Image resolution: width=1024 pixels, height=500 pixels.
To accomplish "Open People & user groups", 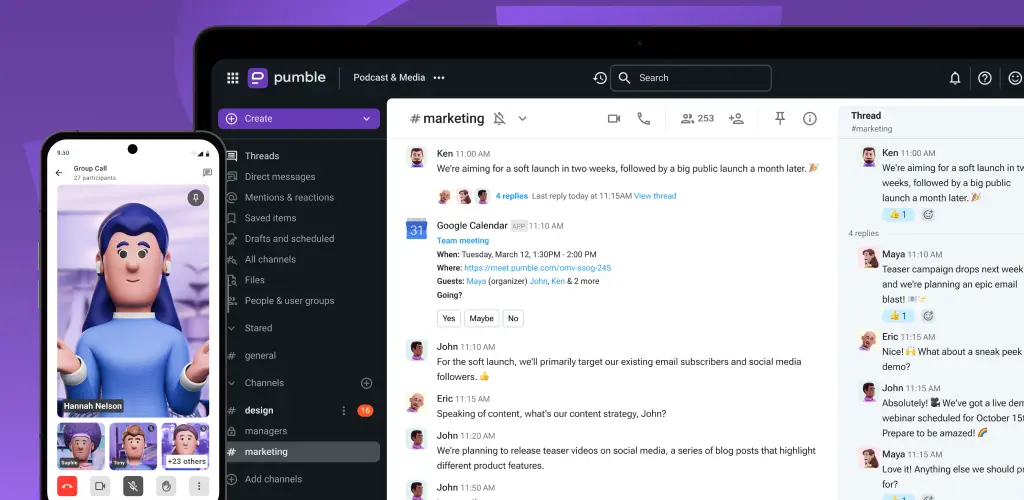I will tap(289, 301).
